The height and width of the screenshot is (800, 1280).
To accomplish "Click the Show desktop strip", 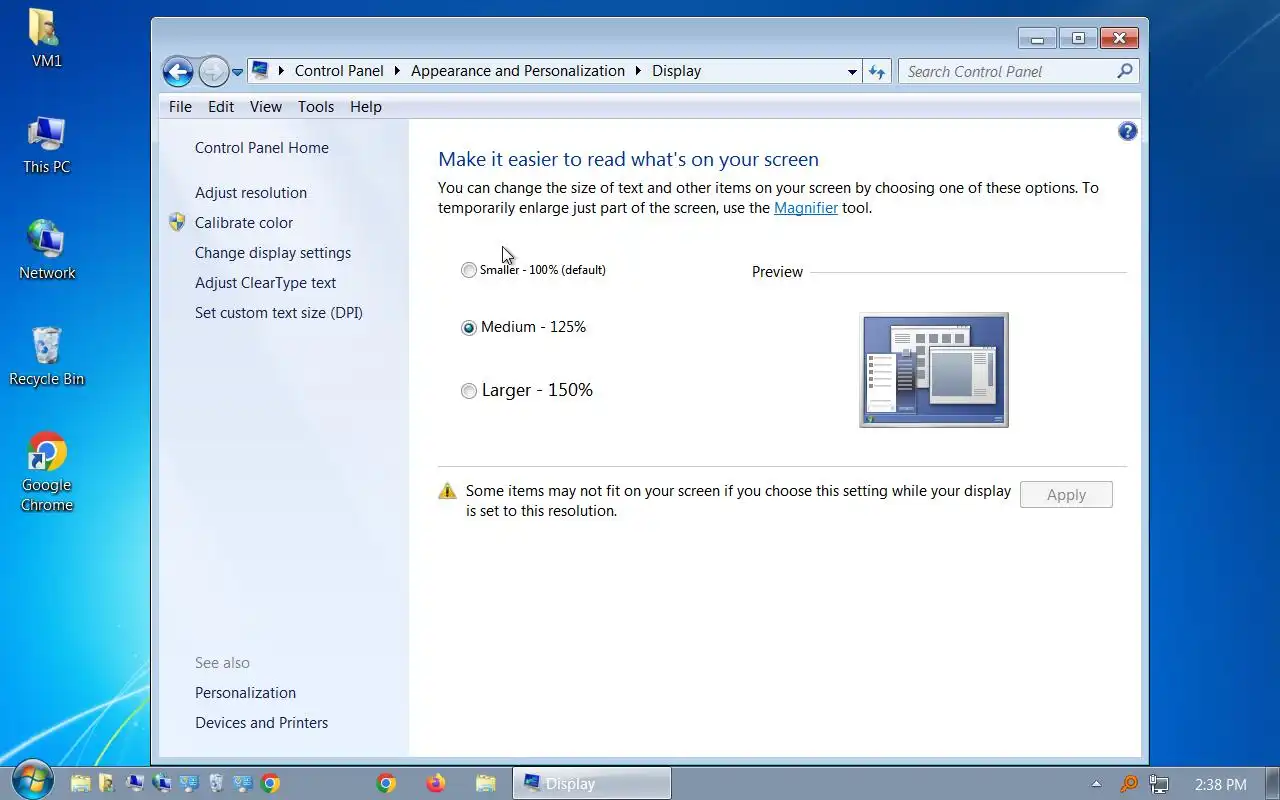I will coord(1272,784).
